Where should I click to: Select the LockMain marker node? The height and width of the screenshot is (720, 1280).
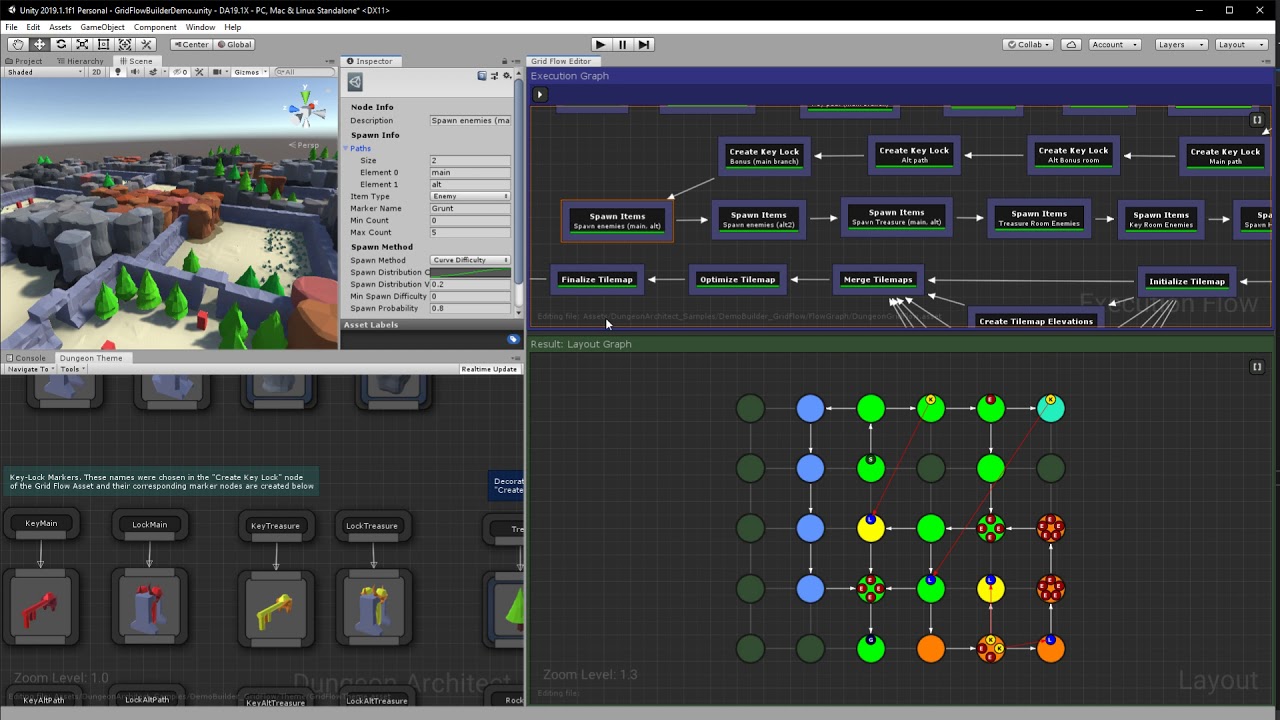[x=150, y=524]
